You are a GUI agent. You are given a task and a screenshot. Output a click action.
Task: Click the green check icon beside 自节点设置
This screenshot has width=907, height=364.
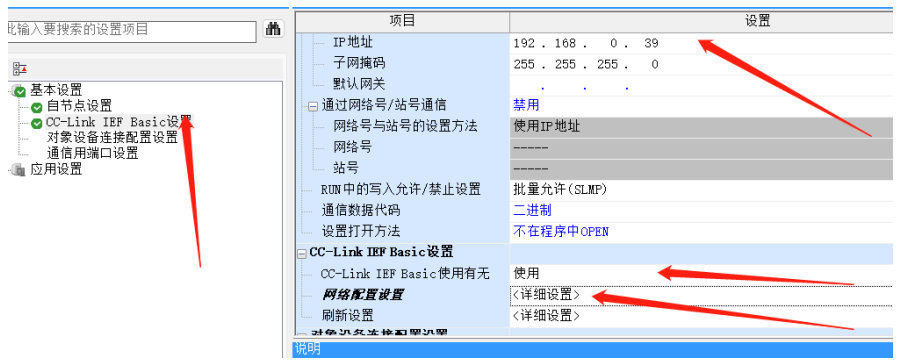(36, 107)
